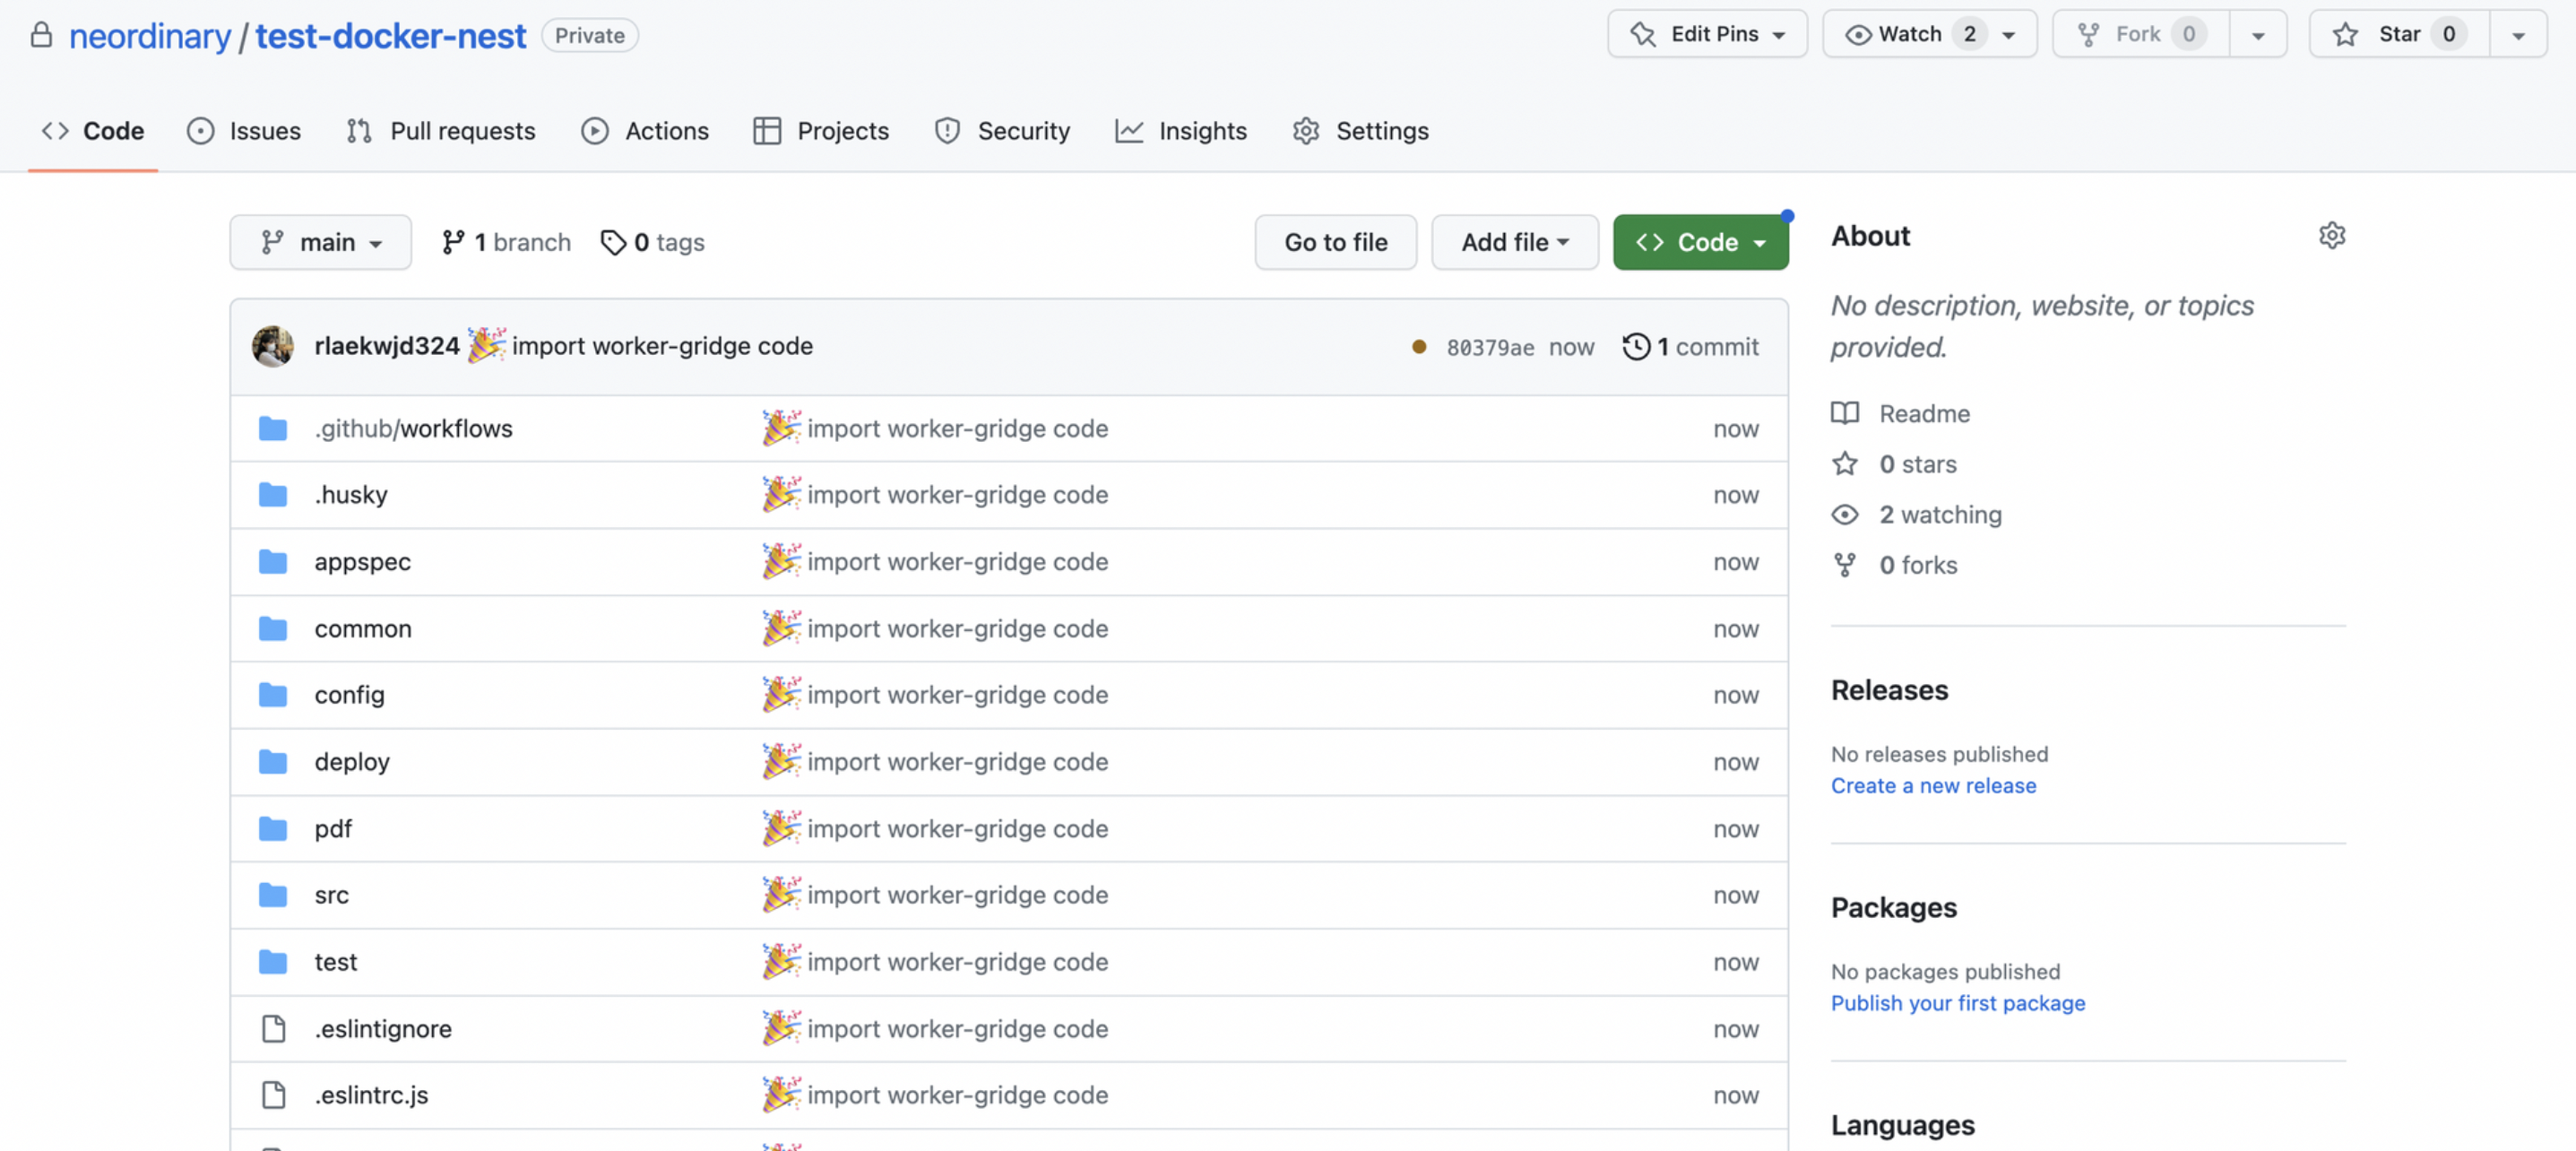Open the config folder
Viewport: 2576px width, 1151px height.
pos(349,695)
